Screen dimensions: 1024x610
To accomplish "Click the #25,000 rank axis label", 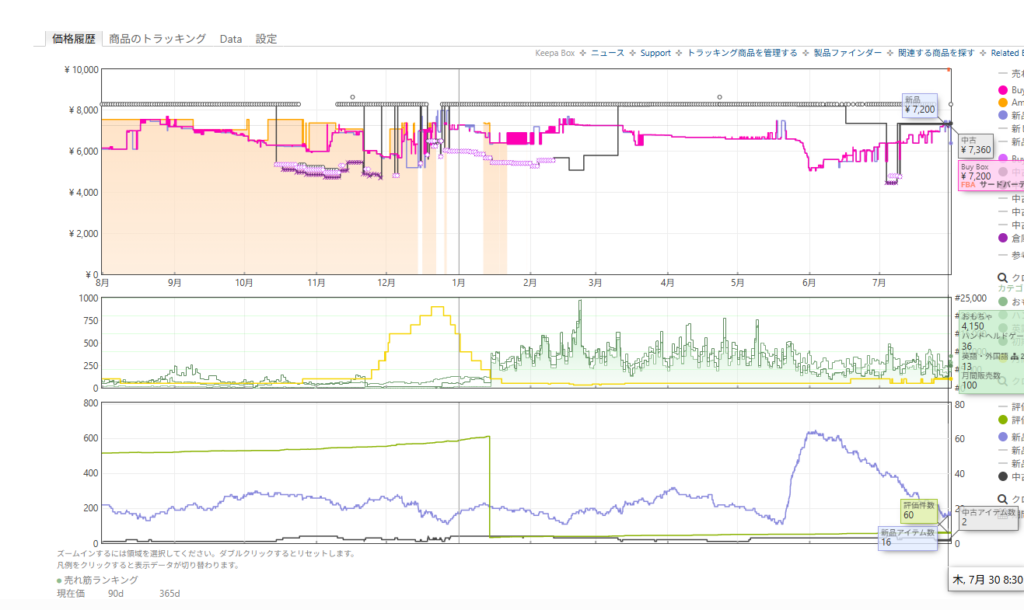I will [x=970, y=298].
